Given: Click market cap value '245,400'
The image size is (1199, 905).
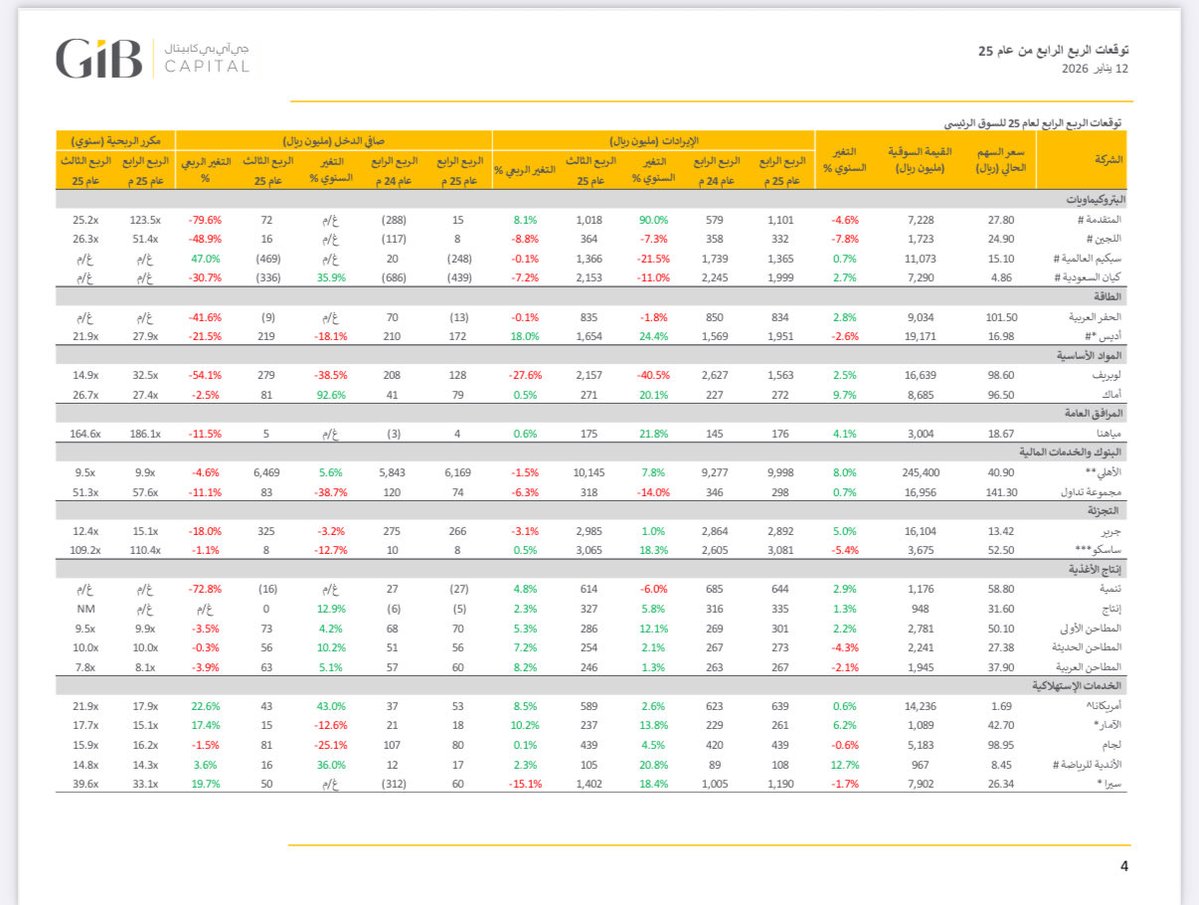Looking at the screenshot, I should coord(920,473).
